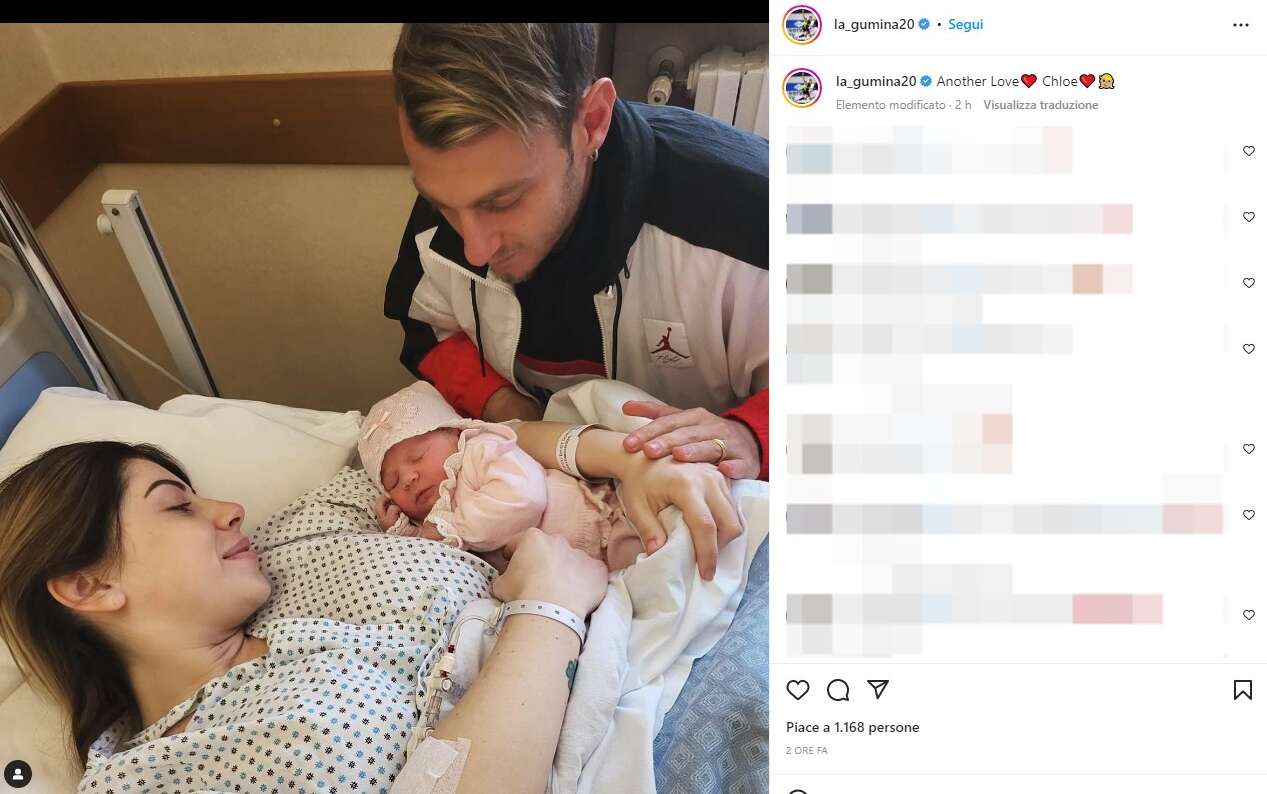
Task: Share the post via paper plane icon
Action: coord(878,689)
